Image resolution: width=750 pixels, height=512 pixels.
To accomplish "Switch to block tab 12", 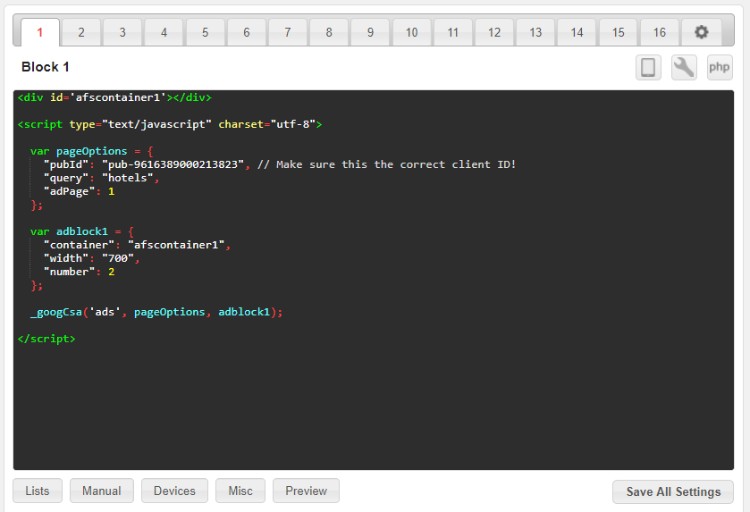I will click(x=494, y=33).
